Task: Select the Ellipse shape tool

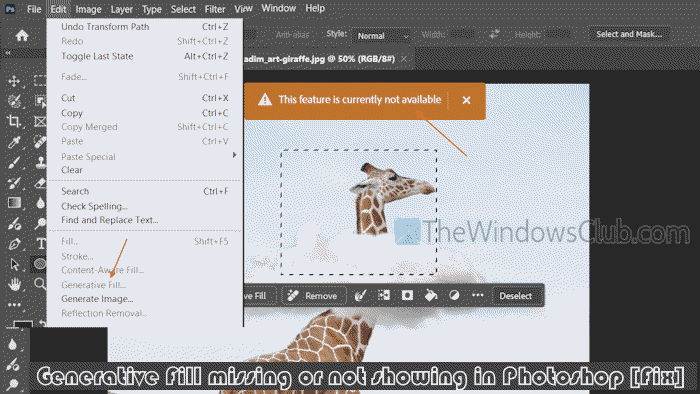Action: pos(39,264)
